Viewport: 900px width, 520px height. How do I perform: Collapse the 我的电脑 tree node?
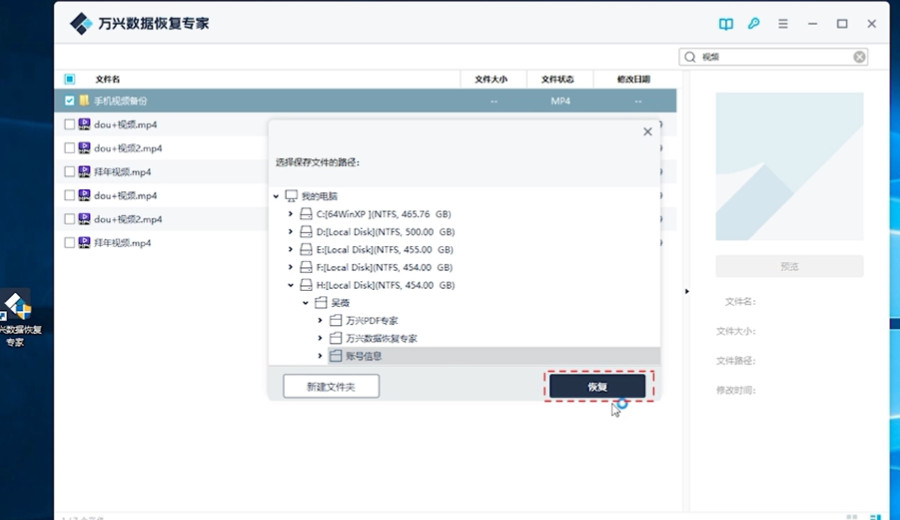tap(276, 196)
